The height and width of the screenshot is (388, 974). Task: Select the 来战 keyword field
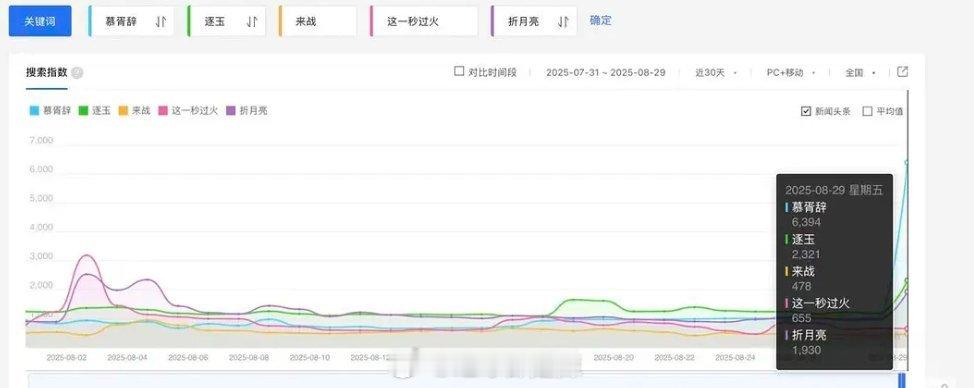[317, 22]
